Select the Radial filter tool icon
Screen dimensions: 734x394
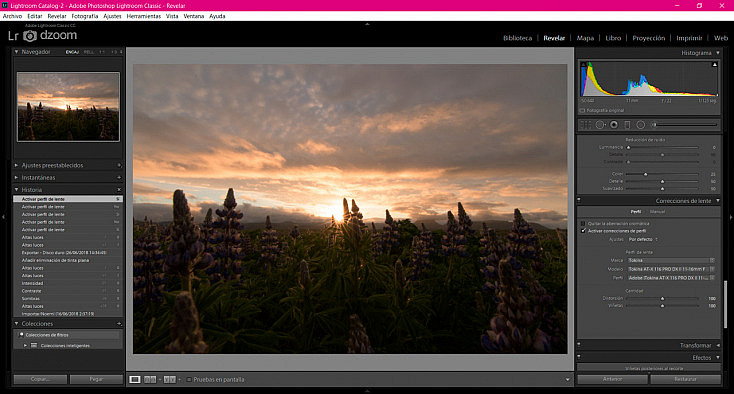[x=641, y=125]
